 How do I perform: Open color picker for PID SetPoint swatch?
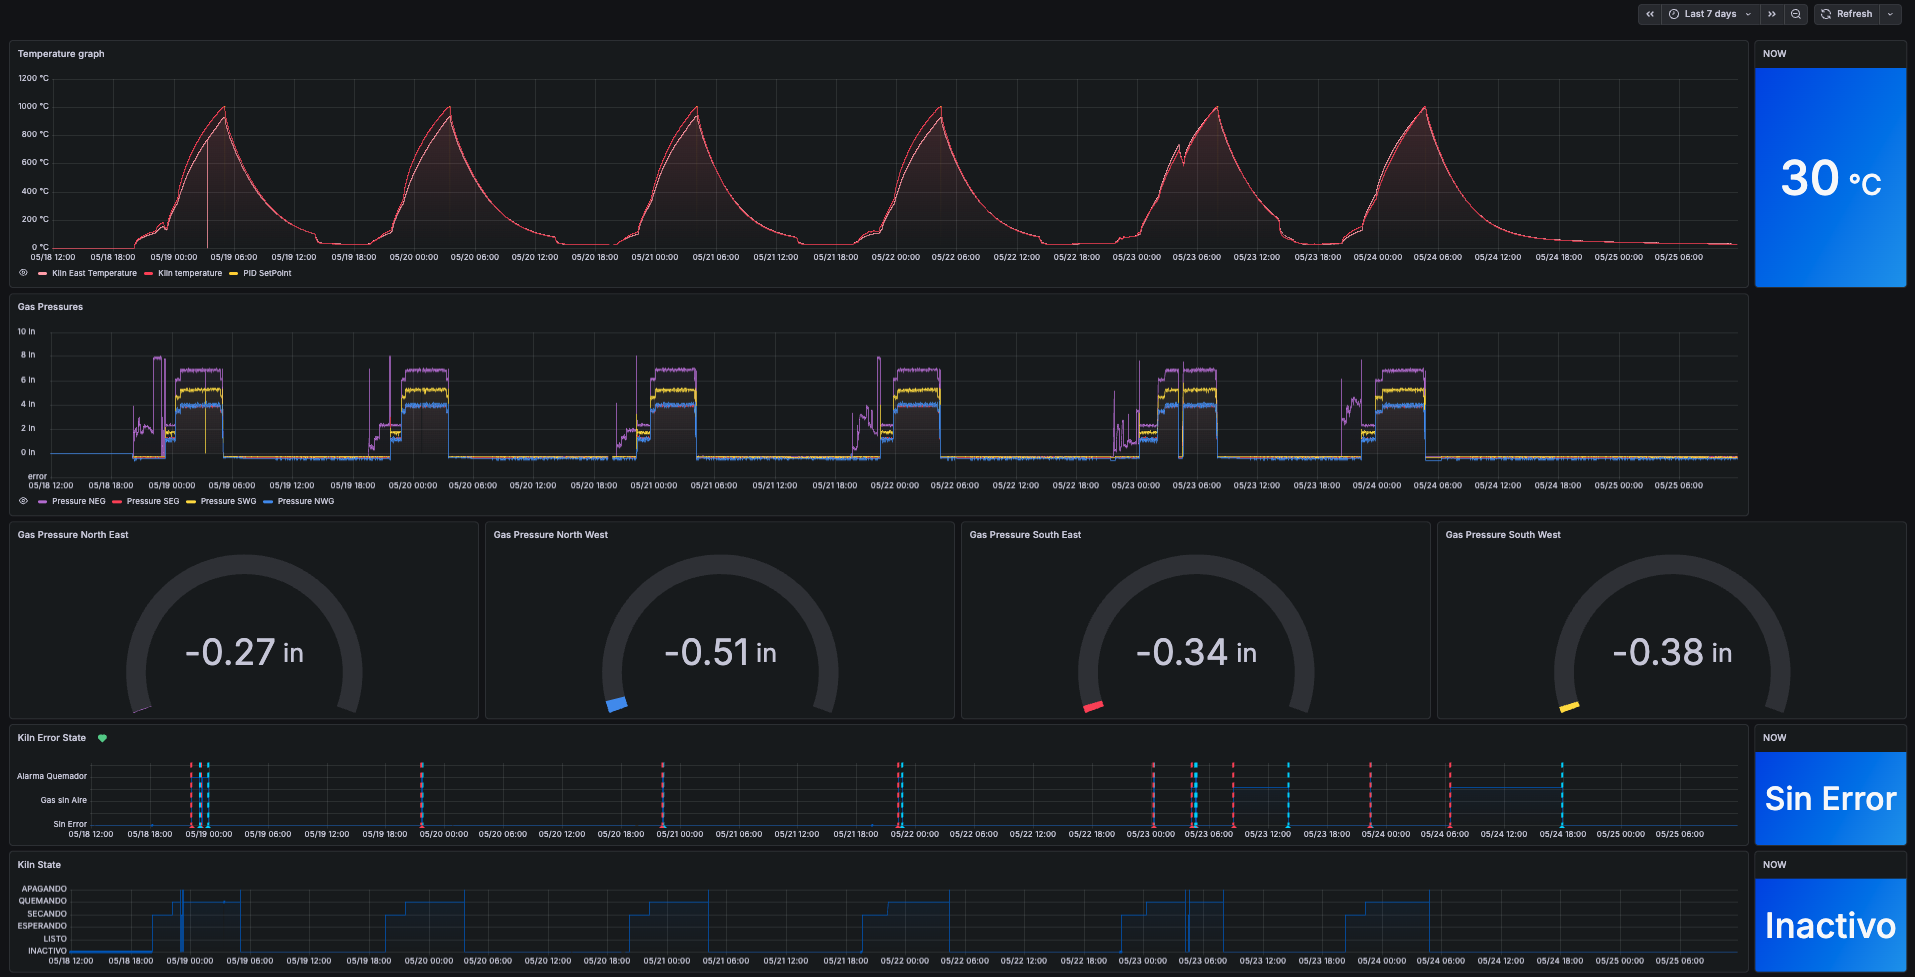[234, 273]
